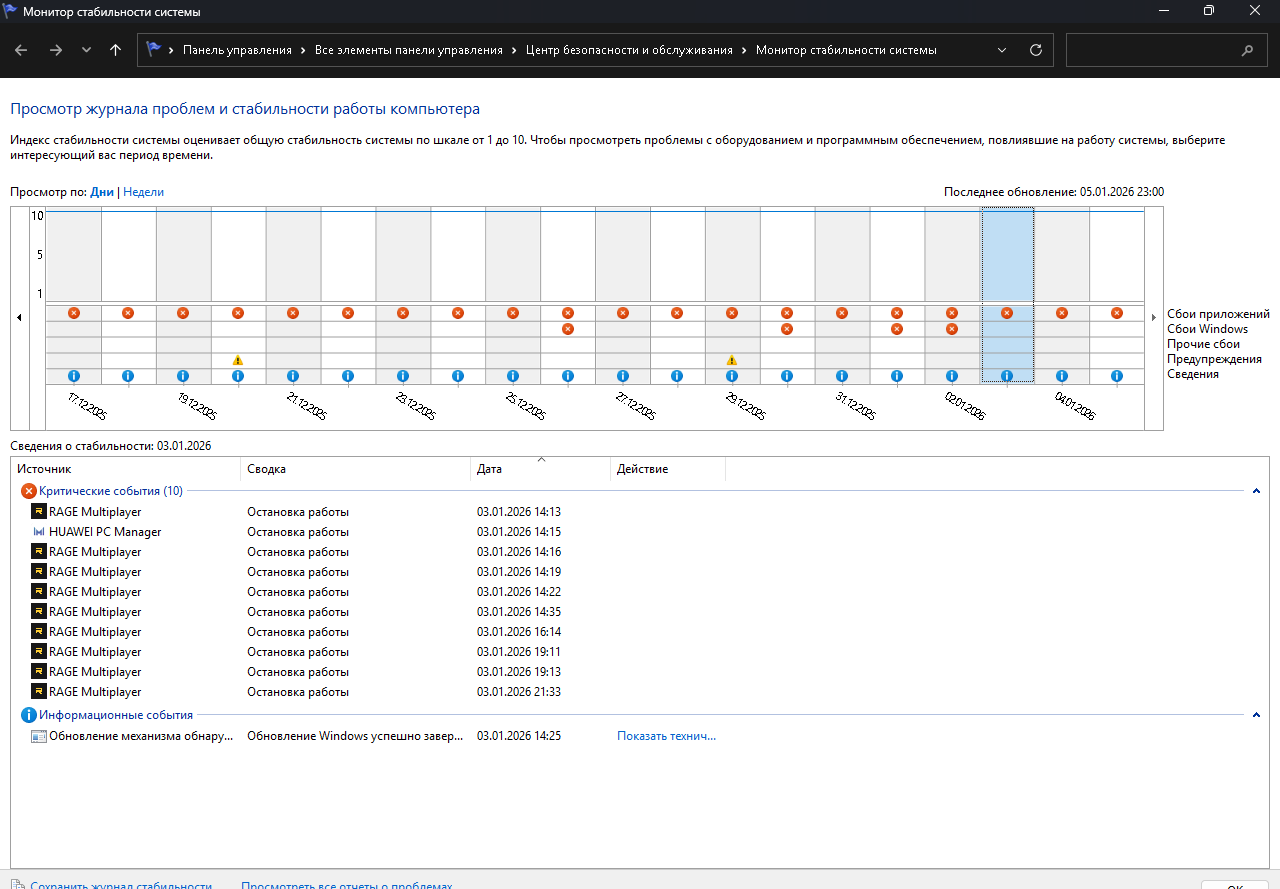Select the application failure icon for 19.12.2025

coord(183,313)
